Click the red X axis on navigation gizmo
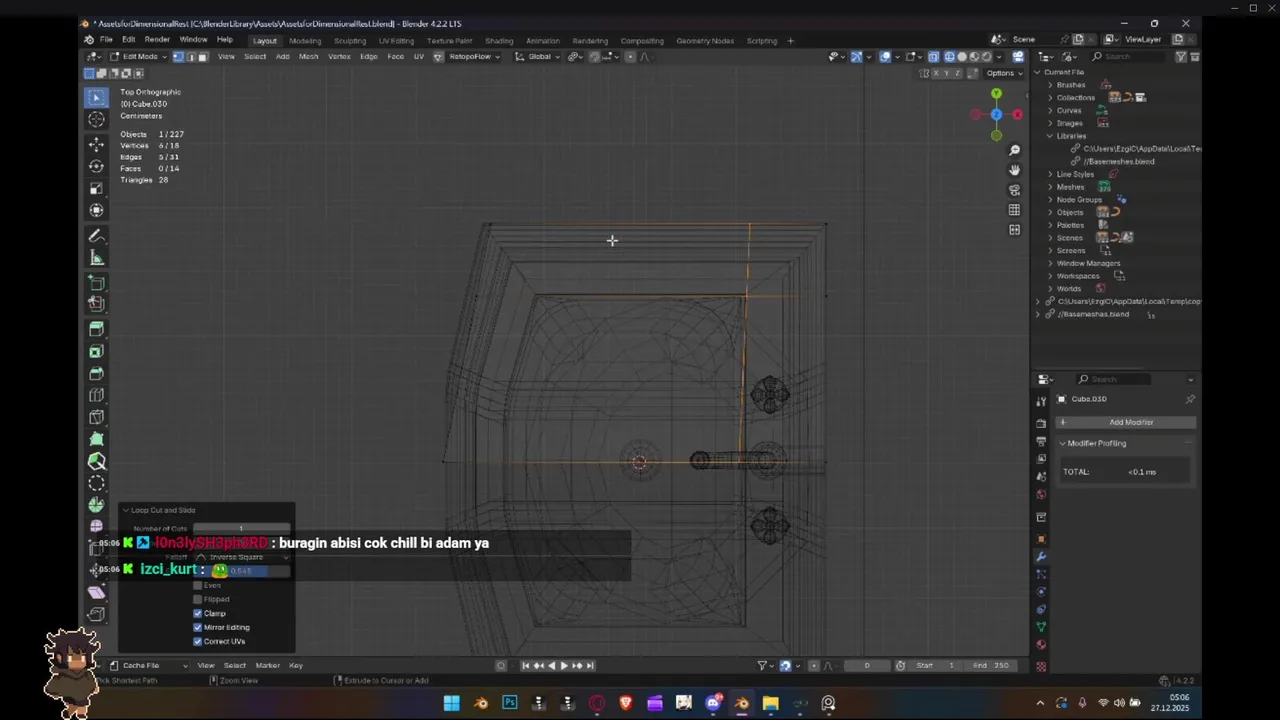The image size is (1280, 720). [1017, 114]
